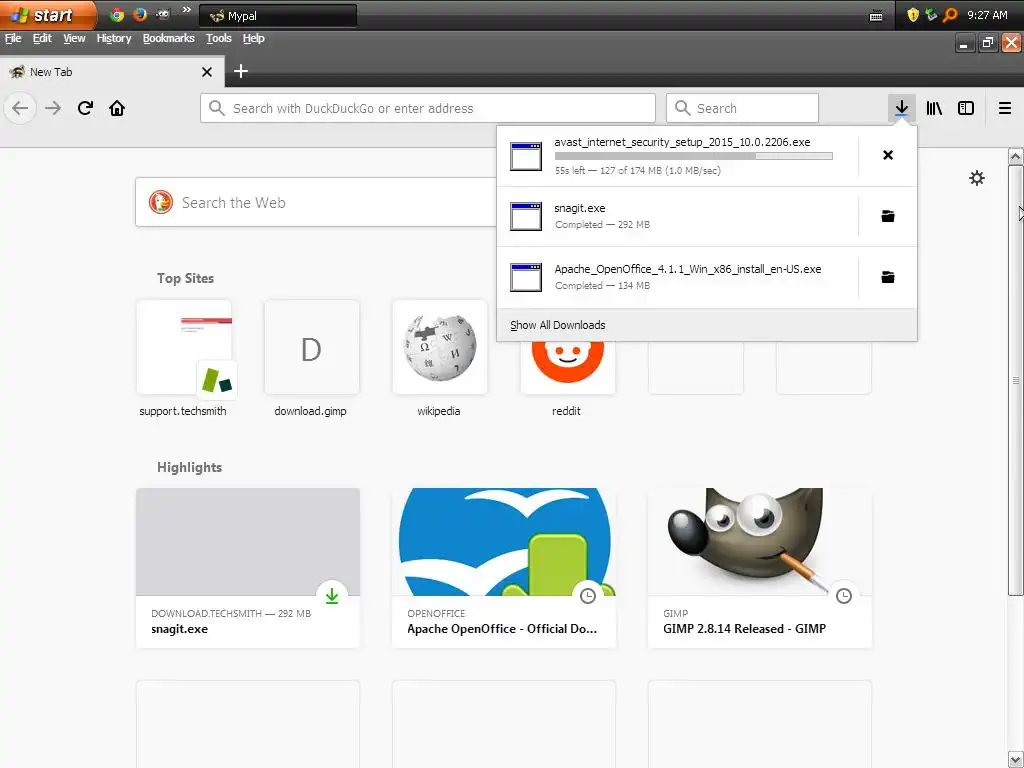Click the Top Sites heading

pyautogui.click(x=185, y=278)
